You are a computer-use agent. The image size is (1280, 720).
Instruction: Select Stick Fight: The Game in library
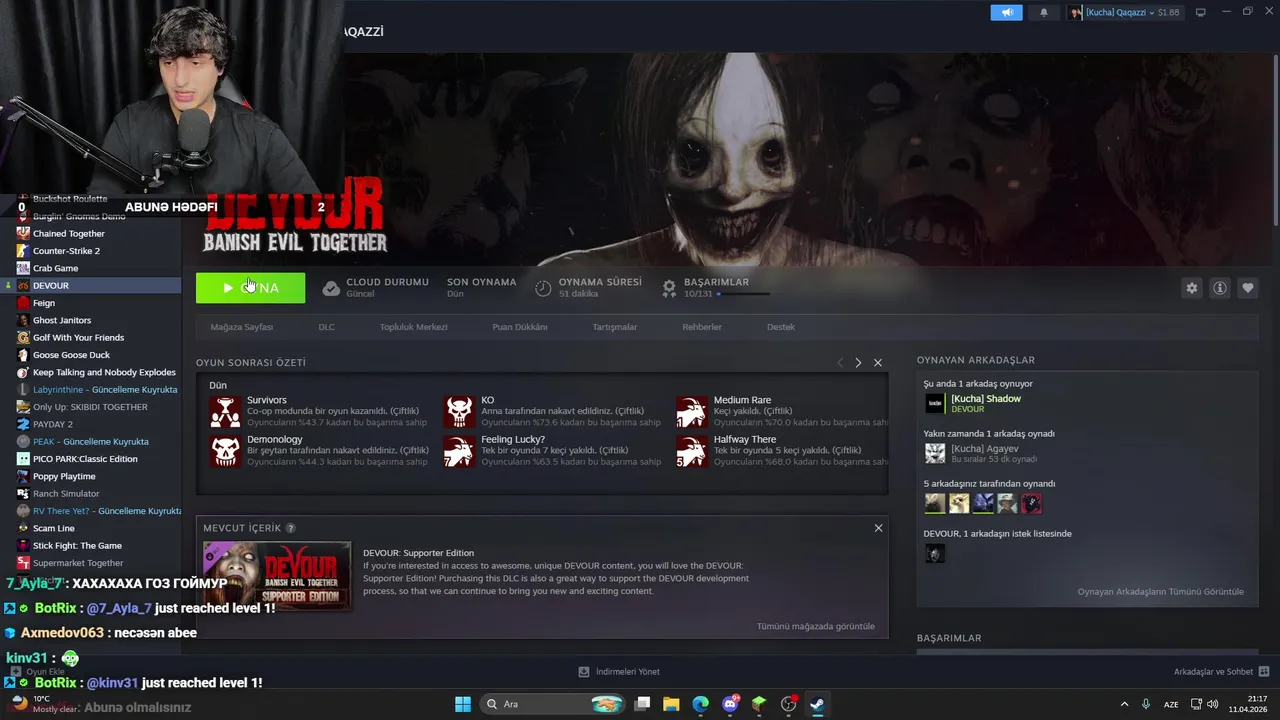click(77, 546)
